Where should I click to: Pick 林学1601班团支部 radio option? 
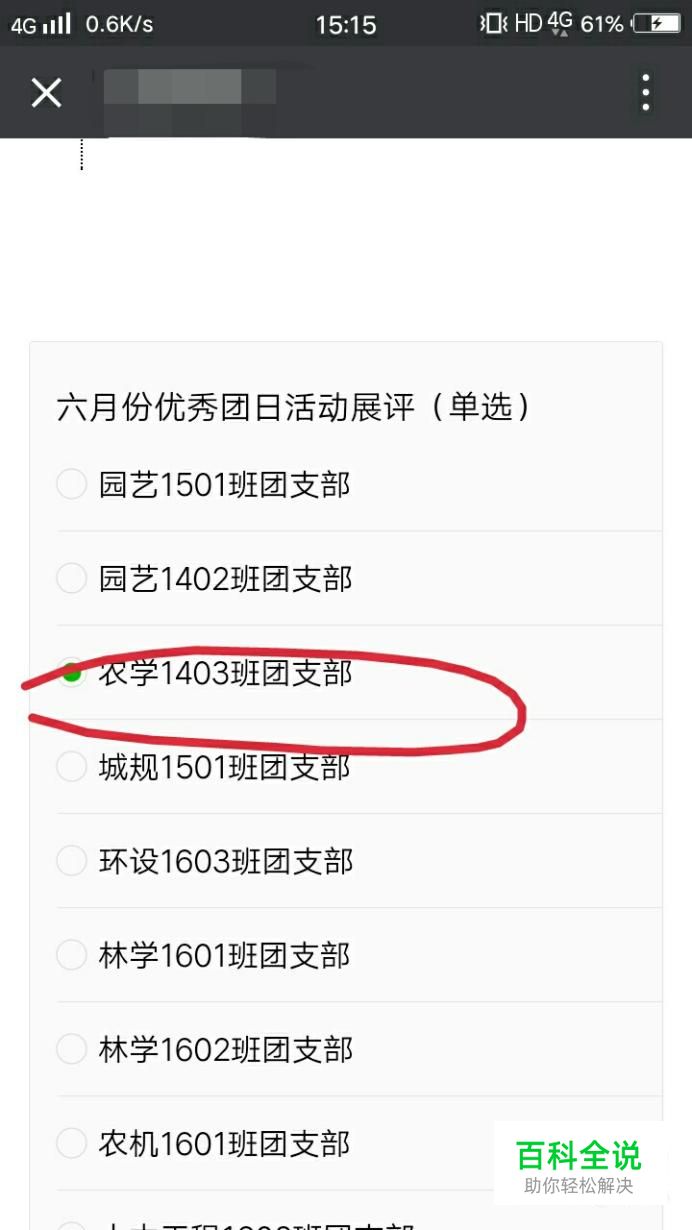point(71,955)
